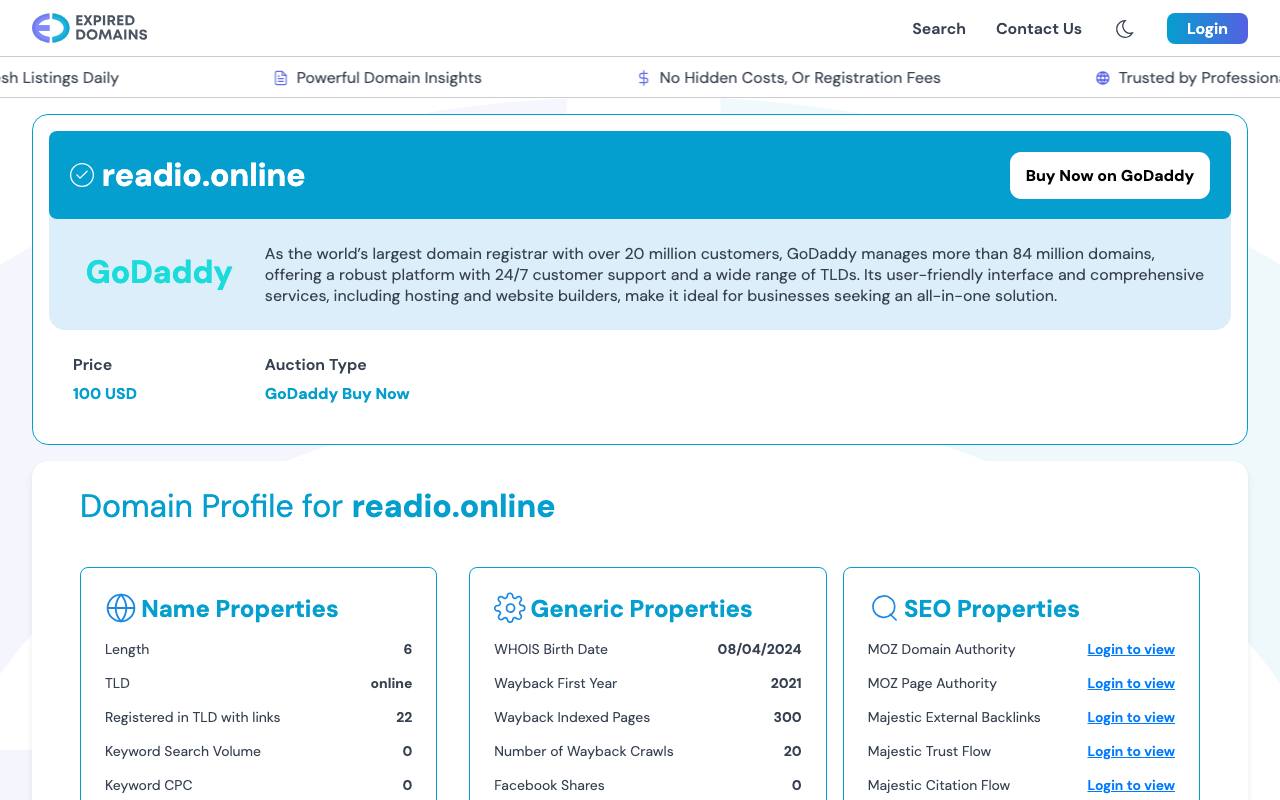
Task: Login to view MOZ Page Authority
Action: point(1131,683)
